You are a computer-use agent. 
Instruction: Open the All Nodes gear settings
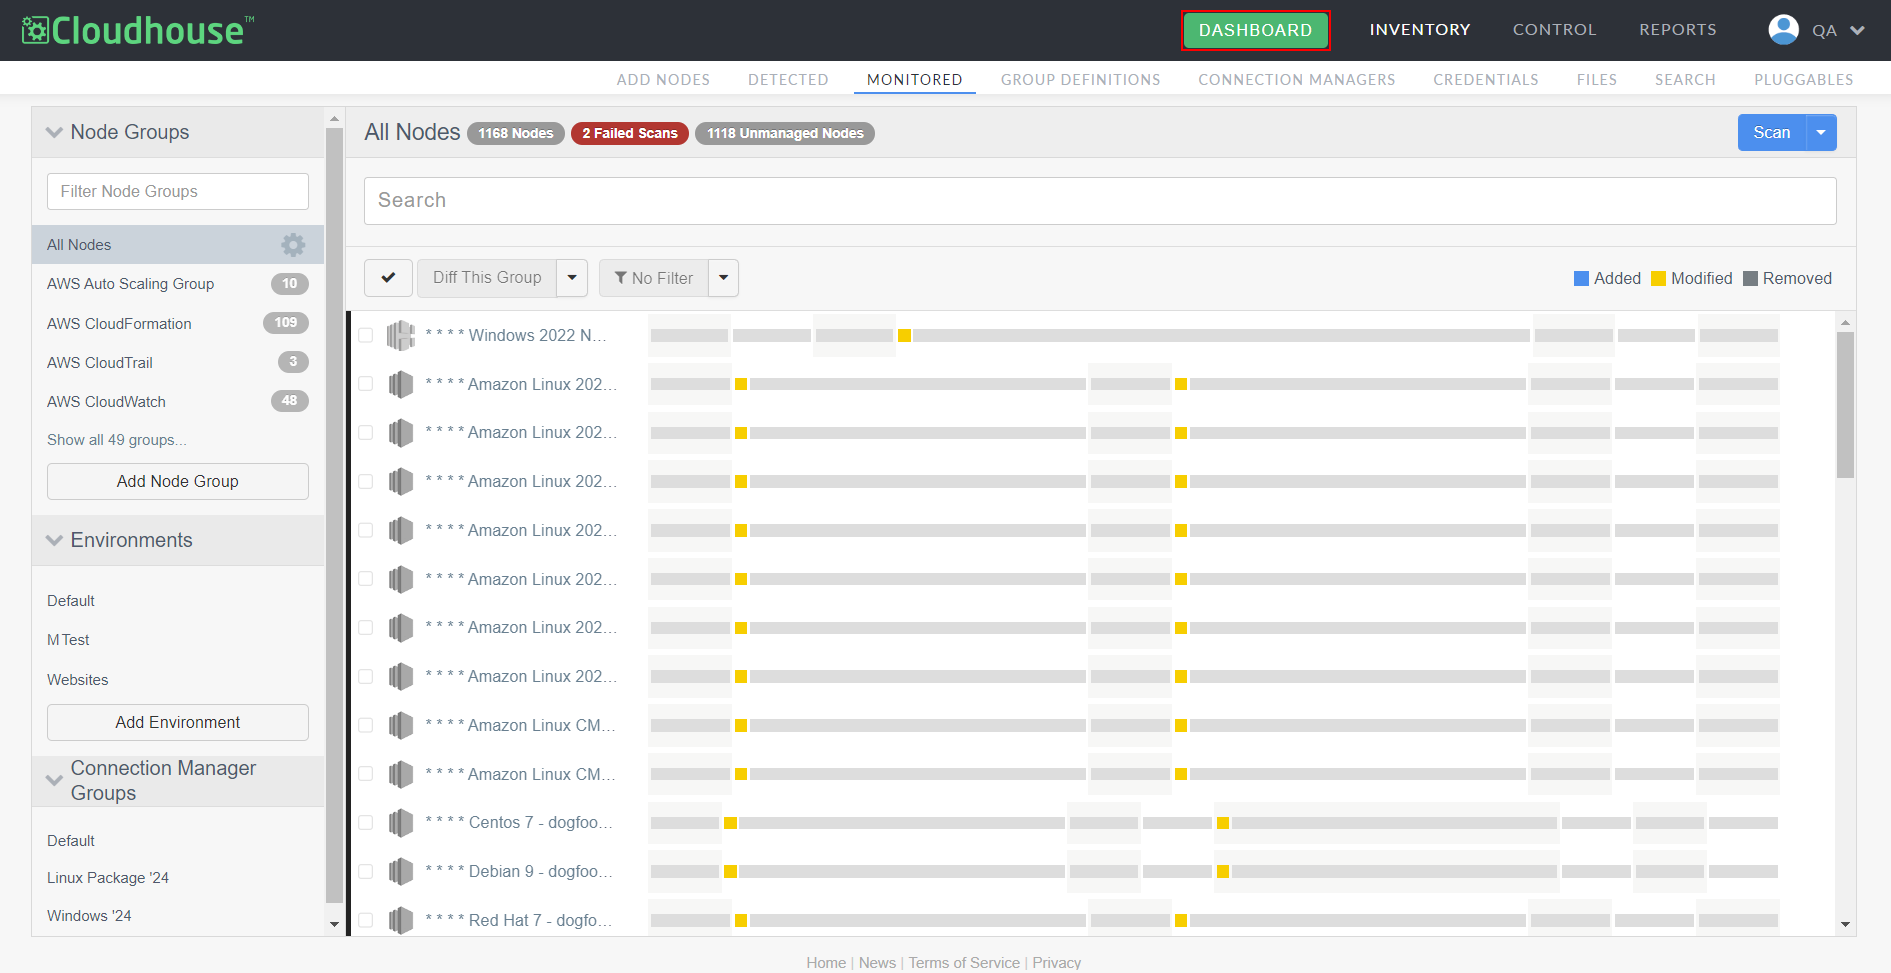293,245
